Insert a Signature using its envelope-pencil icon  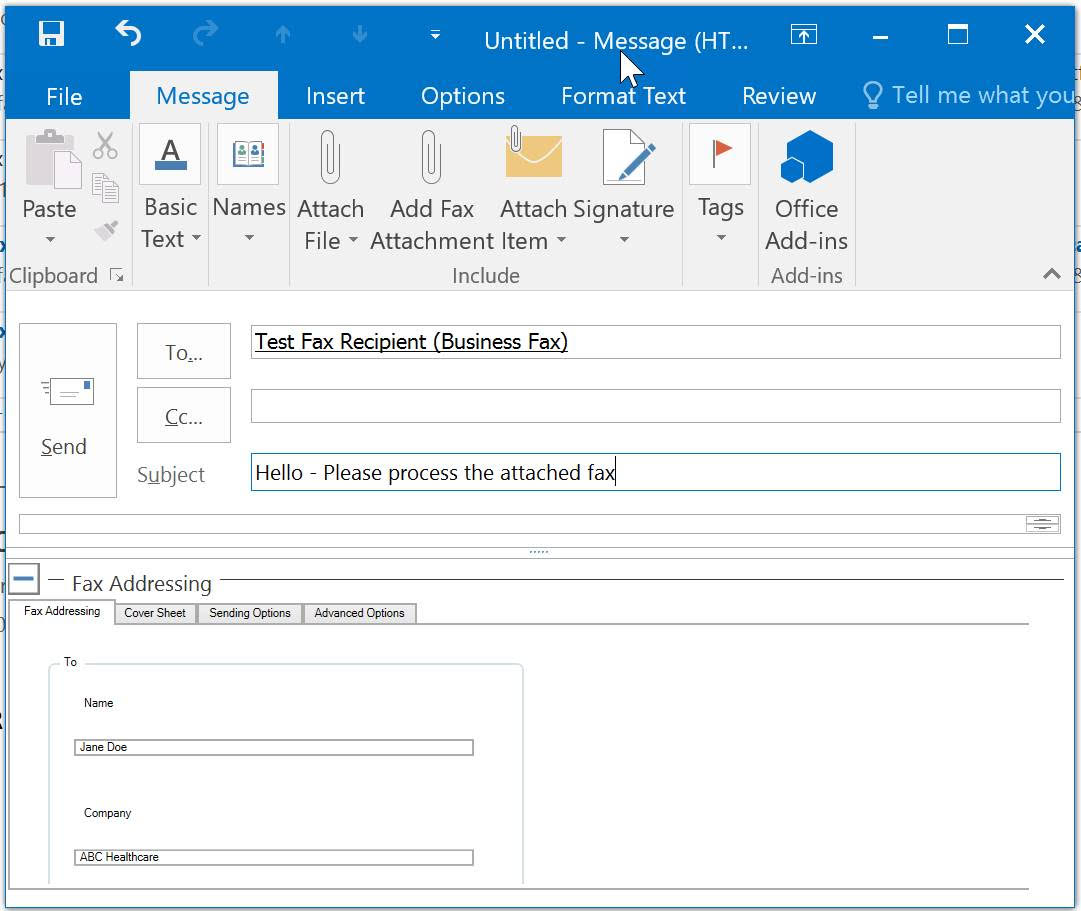(x=627, y=155)
